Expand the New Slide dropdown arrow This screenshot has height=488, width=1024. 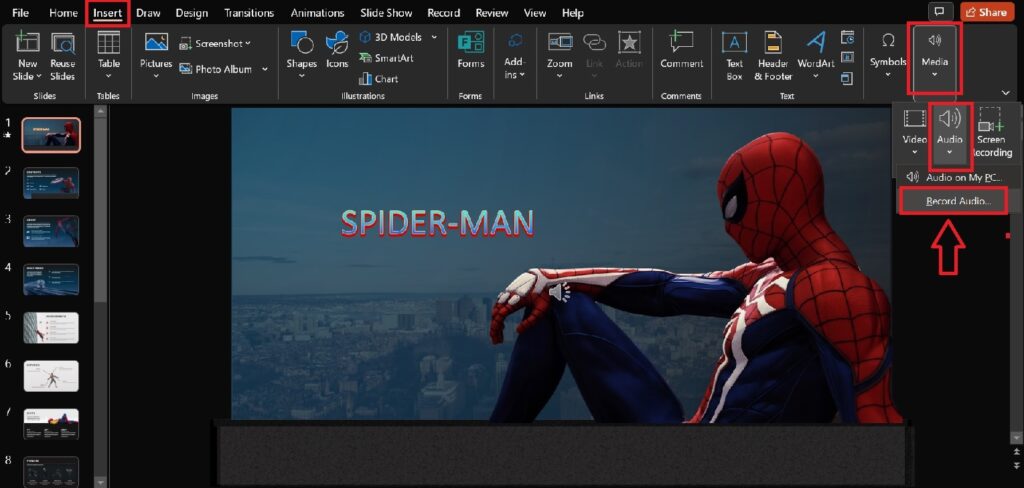coord(39,76)
